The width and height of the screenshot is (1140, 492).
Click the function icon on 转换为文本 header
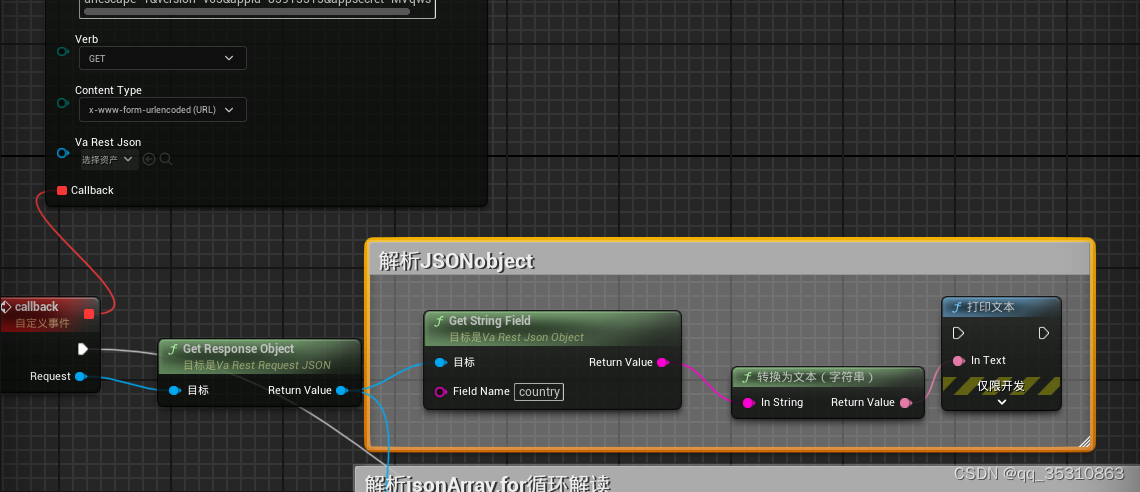[747, 378]
